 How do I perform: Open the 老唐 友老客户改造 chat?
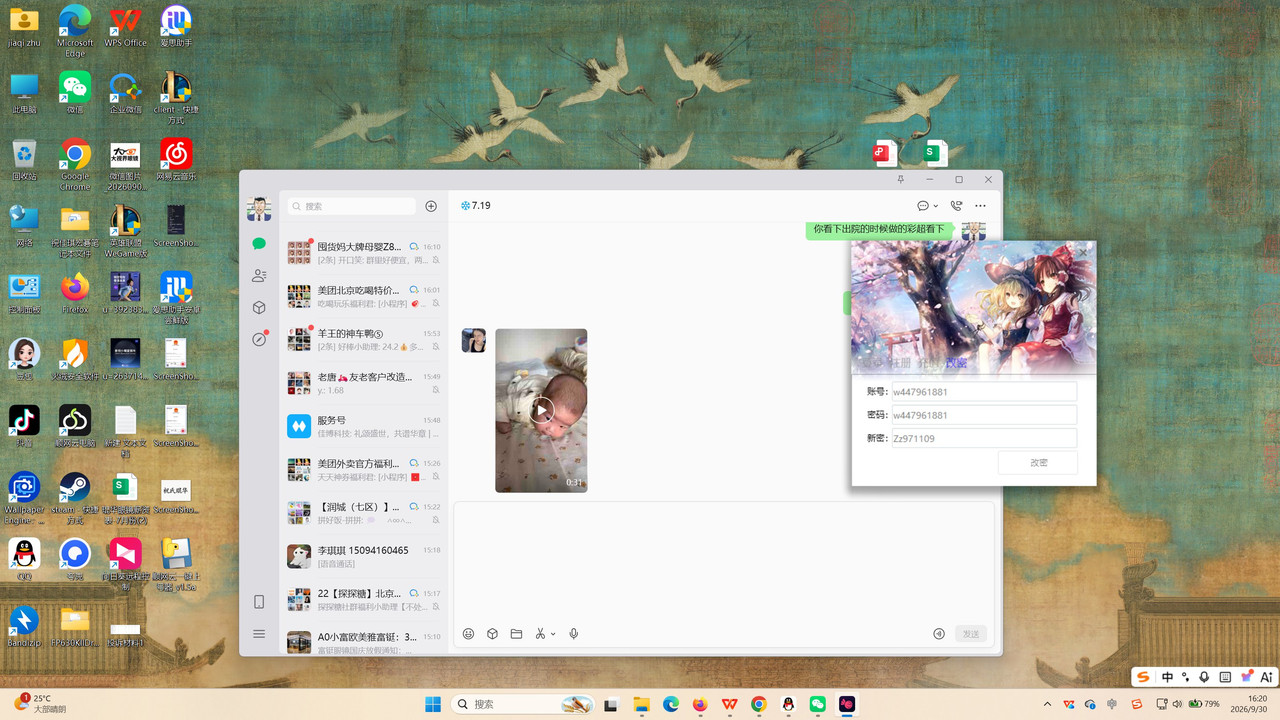[x=363, y=383]
